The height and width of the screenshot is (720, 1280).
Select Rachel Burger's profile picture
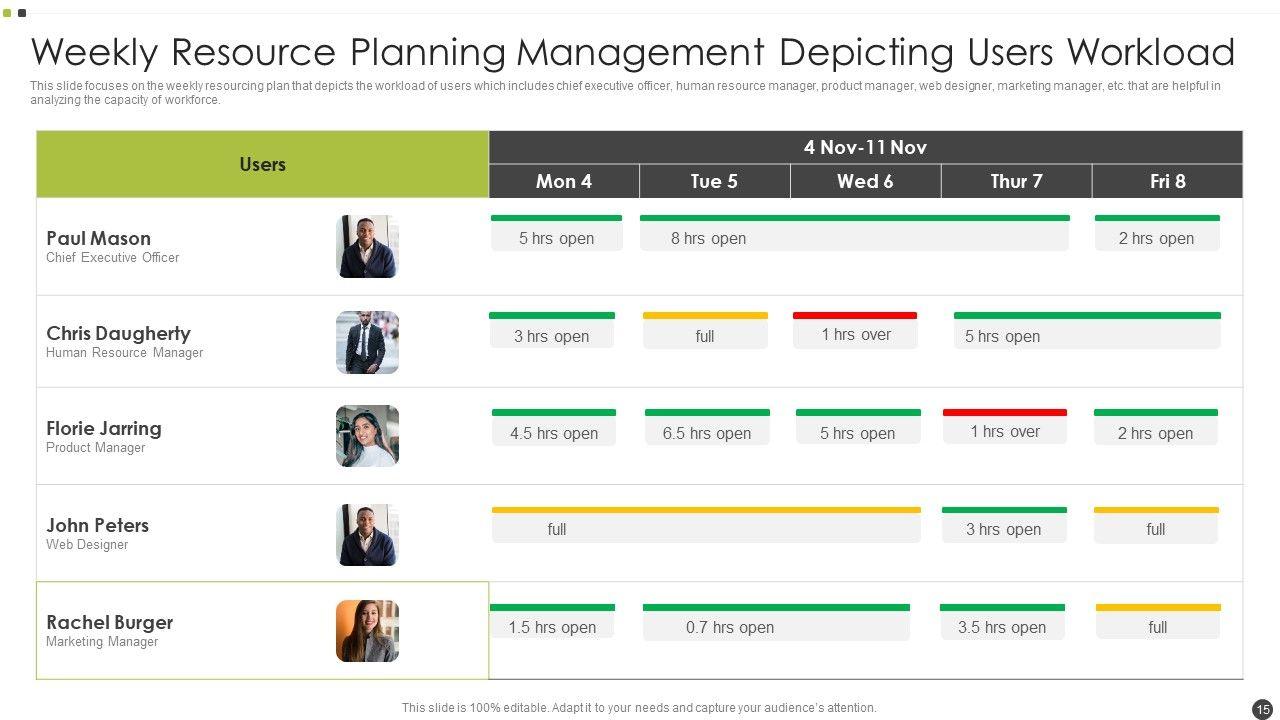pos(367,631)
